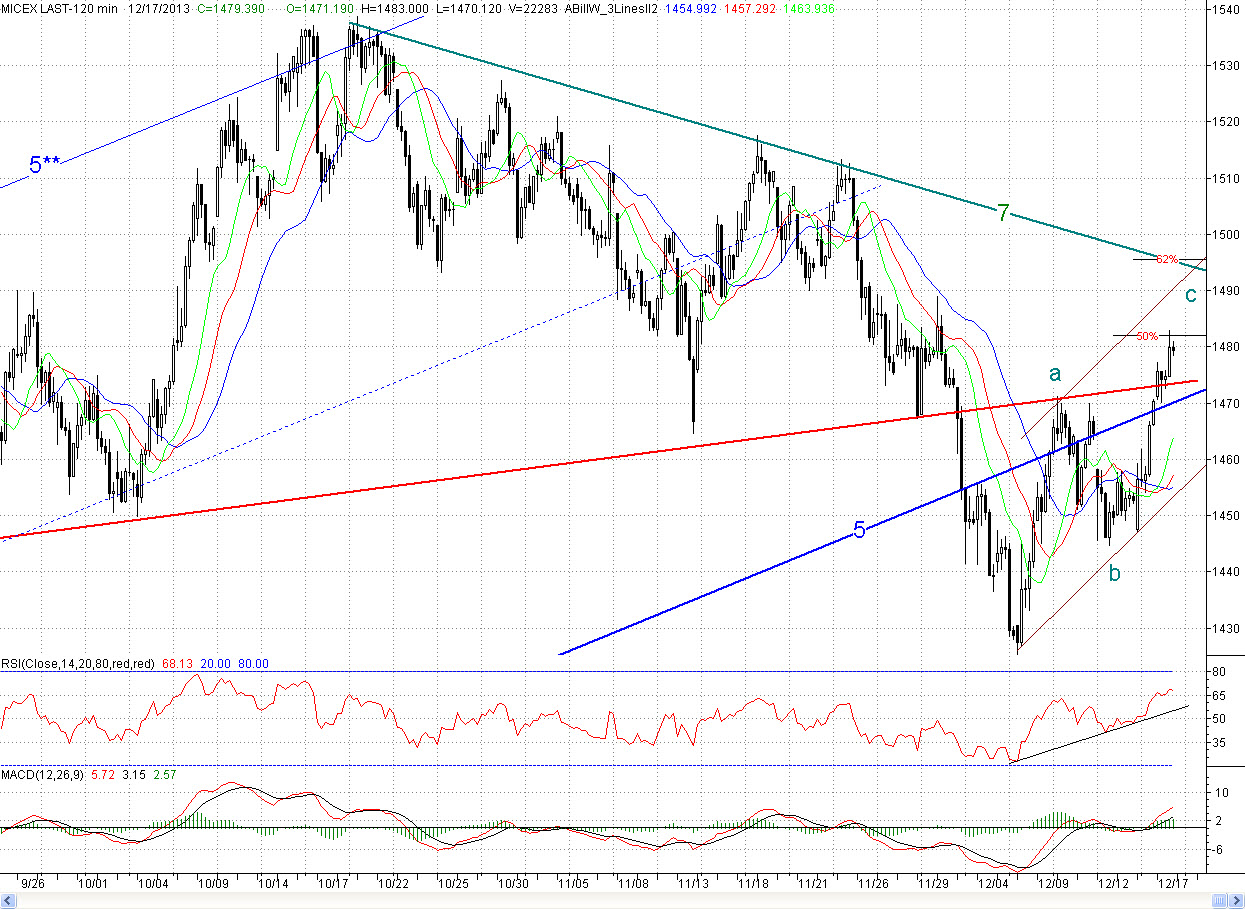Select the green '7' trendline label
Screen dimensions: 1245x909
click(x=1003, y=211)
